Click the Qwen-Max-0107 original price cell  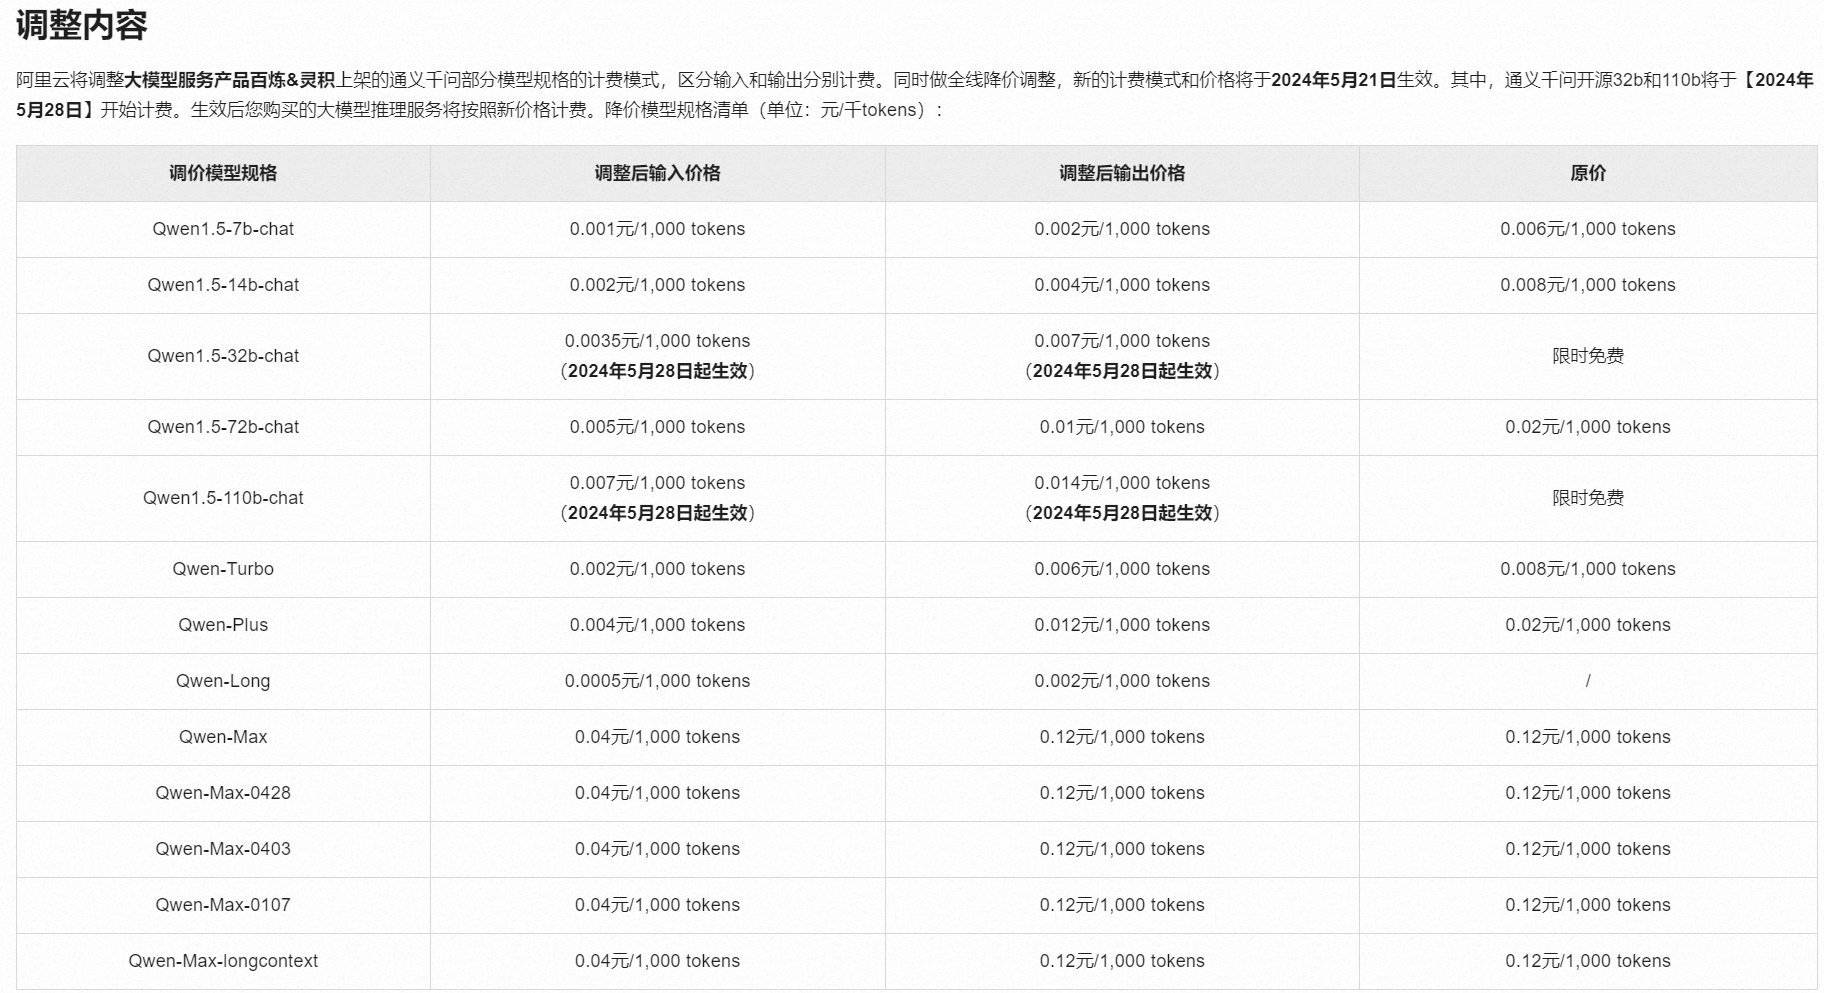pos(1587,905)
